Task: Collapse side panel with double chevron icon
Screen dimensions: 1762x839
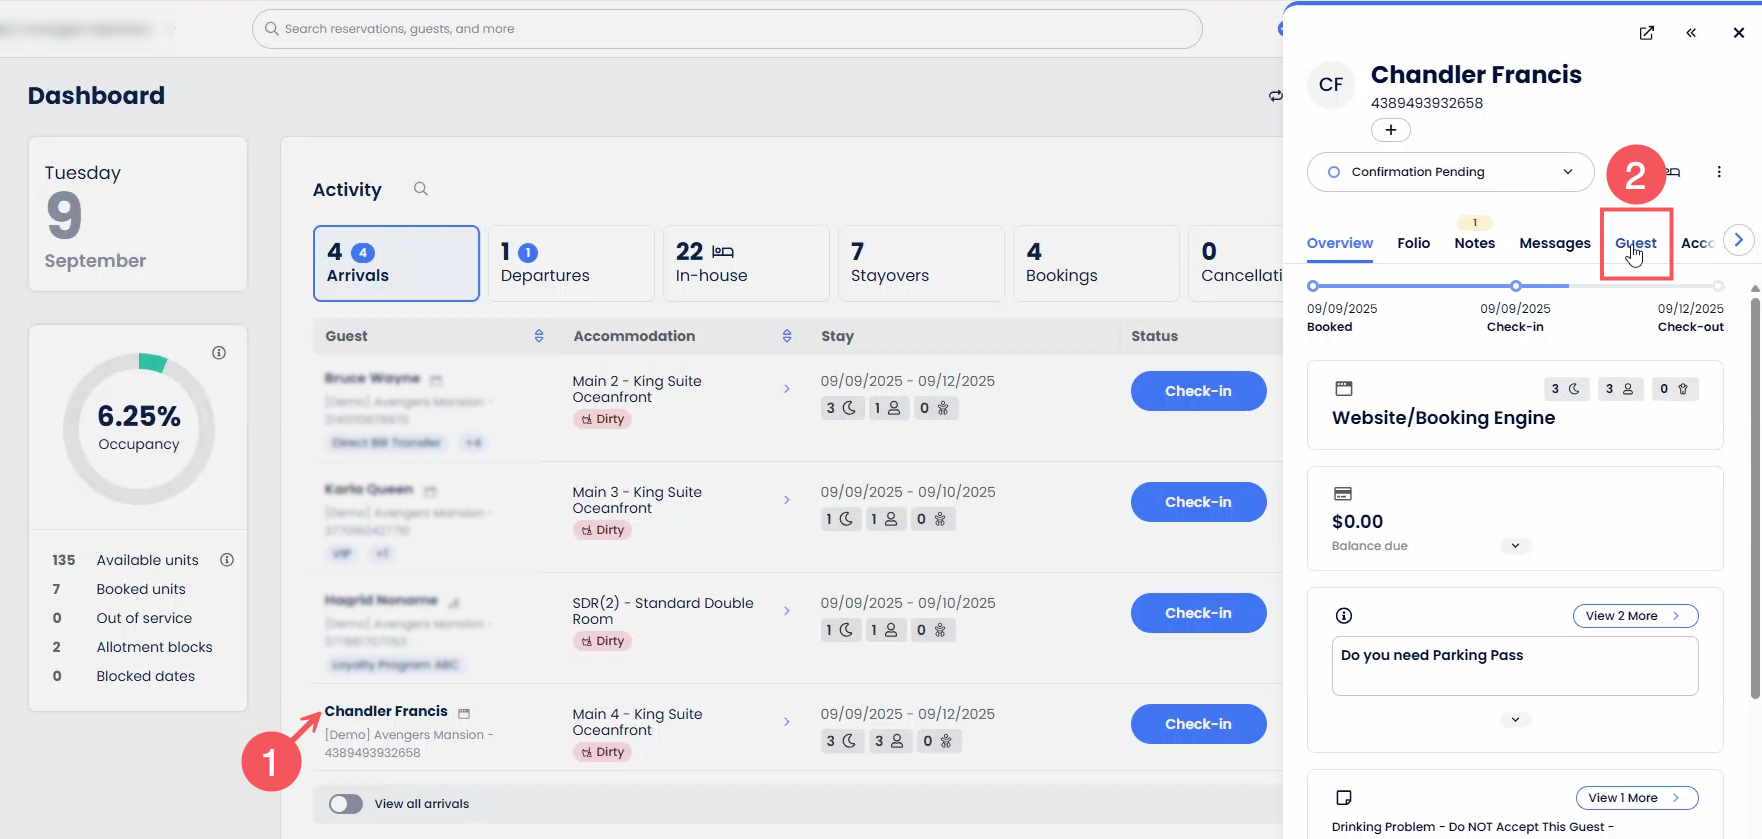Action: pyautogui.click(x=1691, y=33)
